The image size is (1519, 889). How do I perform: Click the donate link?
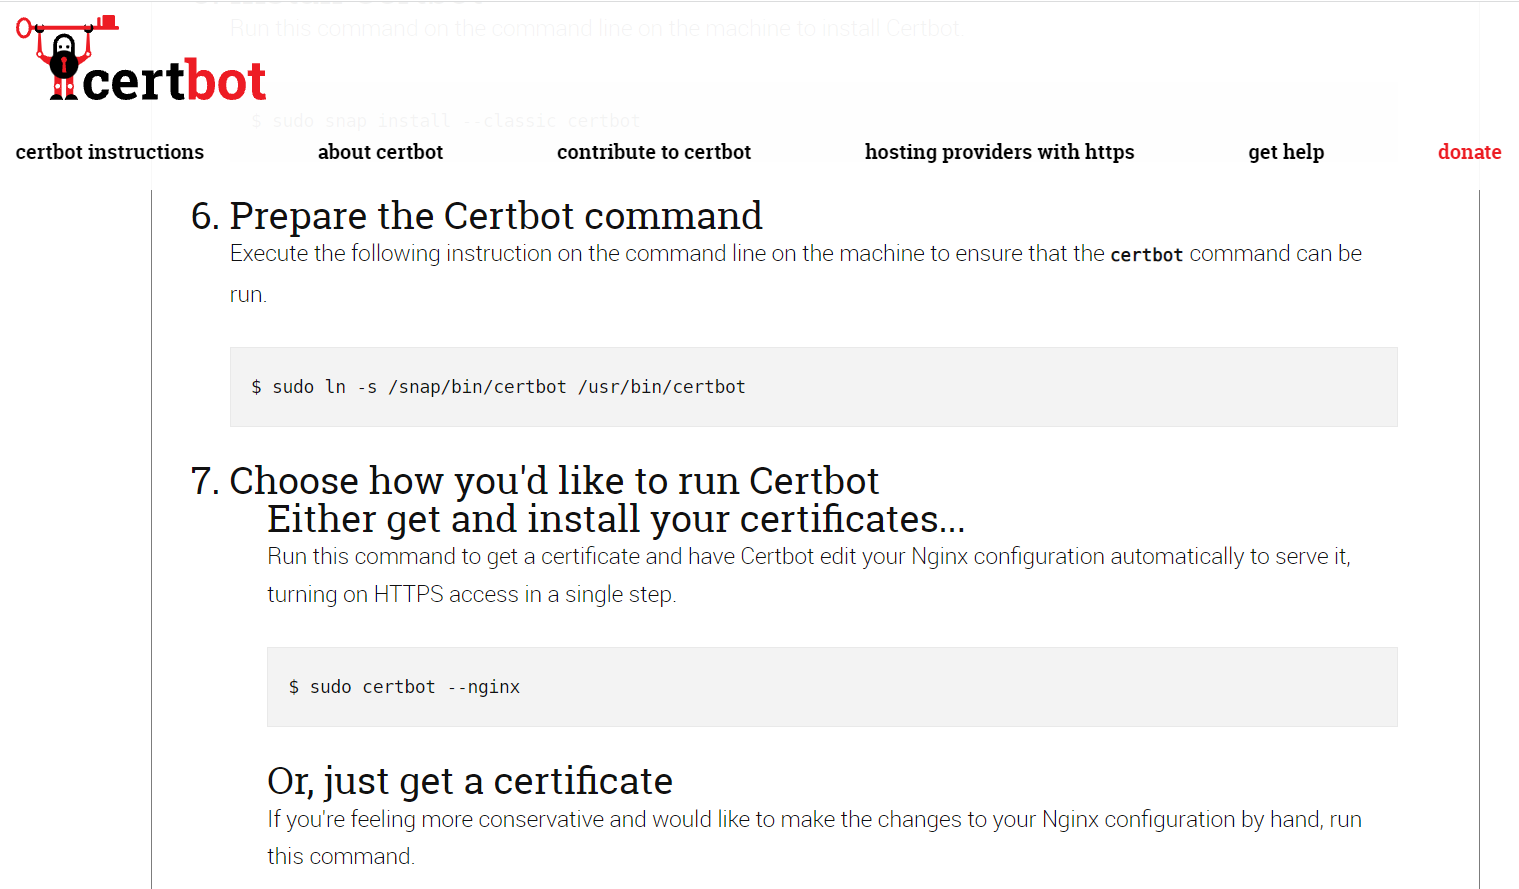coord(1469,152)
